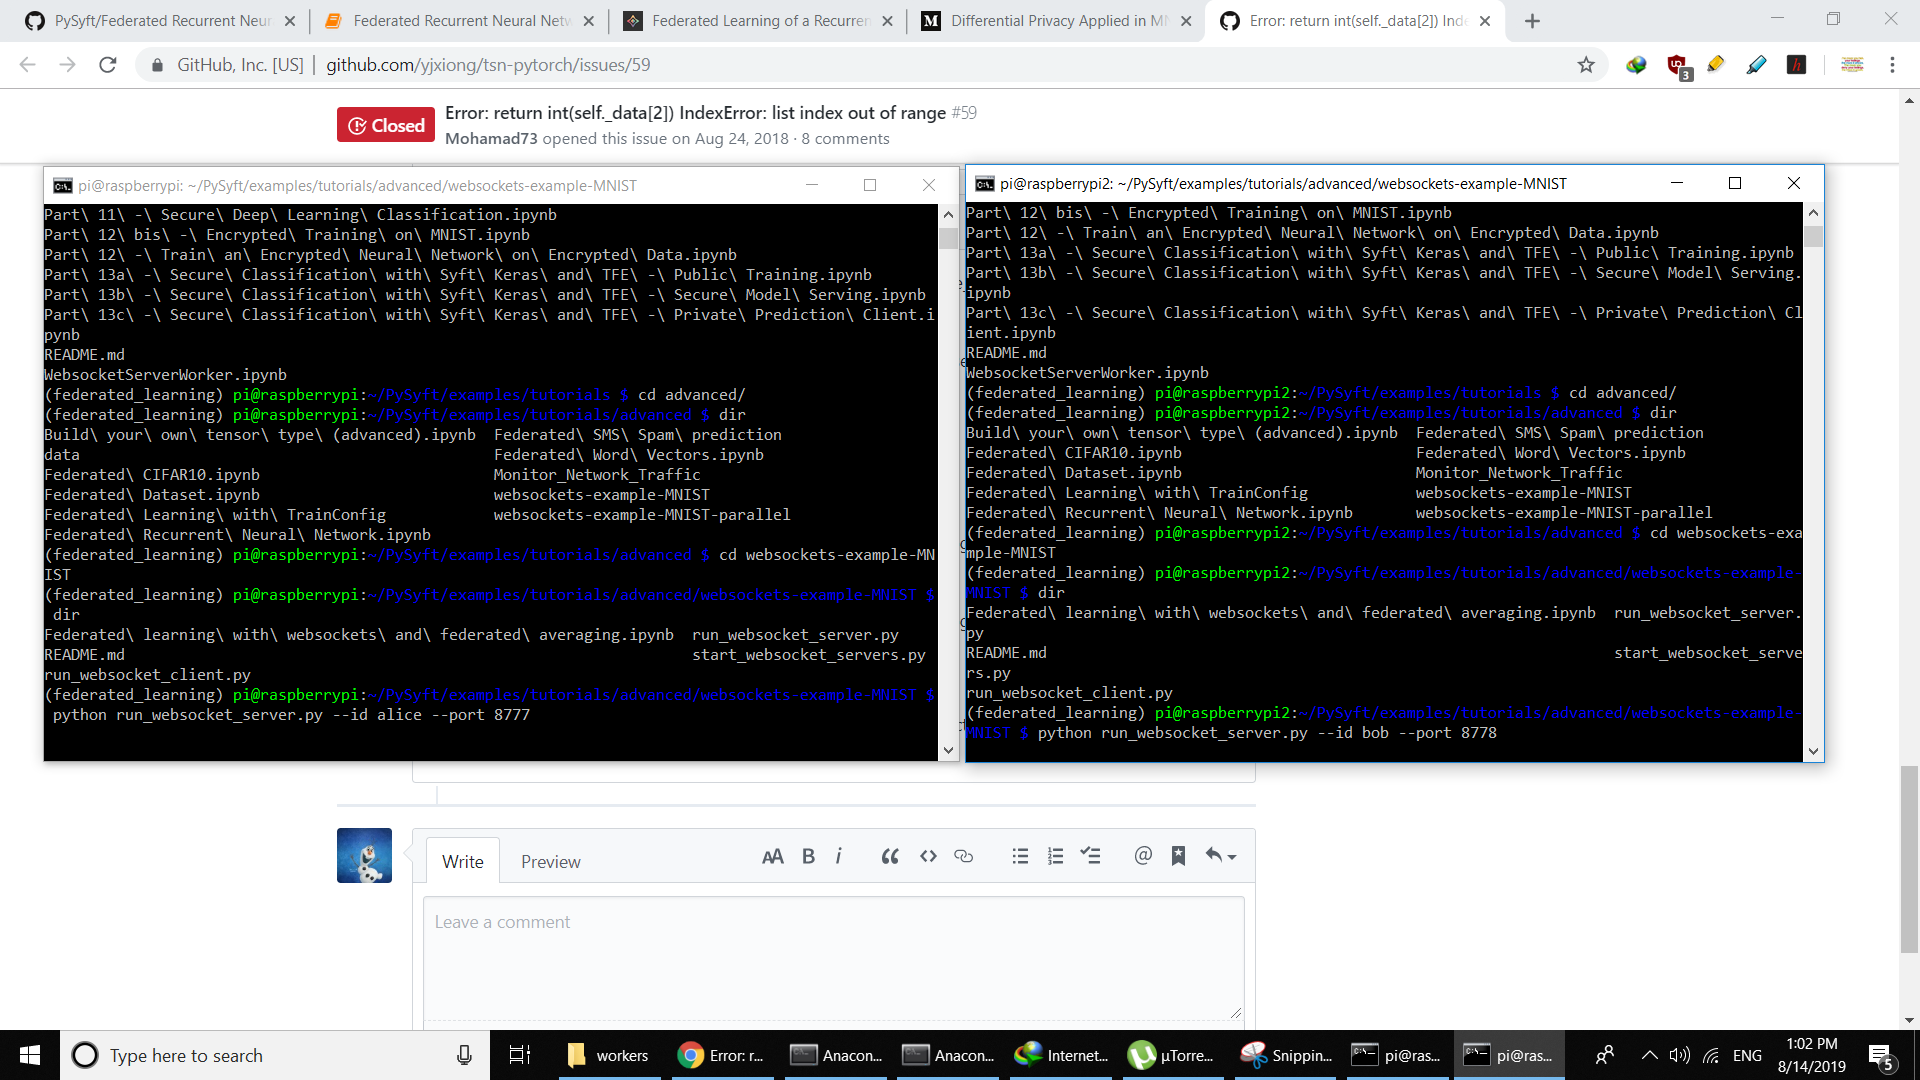Insert a quote with the quote icon

coord(889,856)
